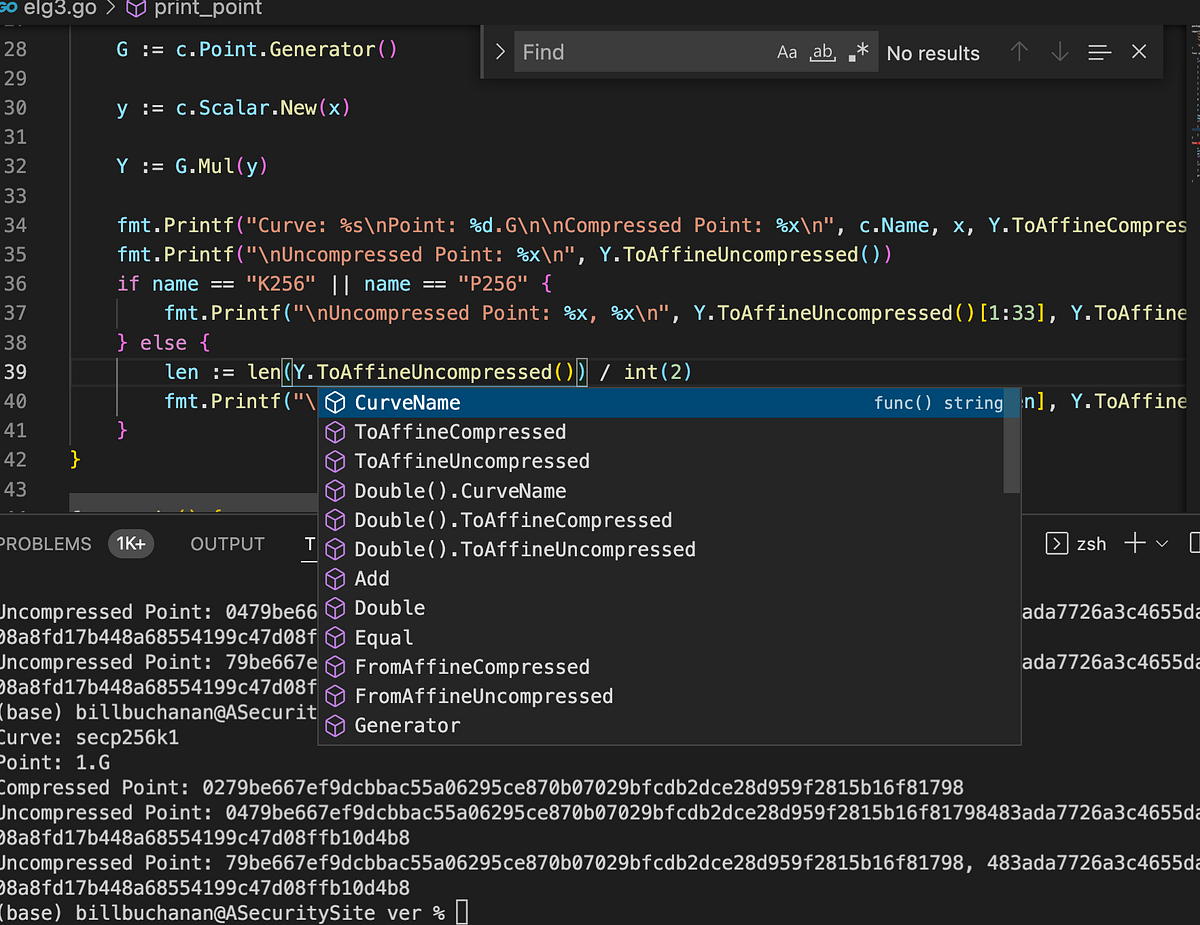Image resolution: width=1200 pixels, height=925 pixels.
Task: Click the cube icon beside ToAffineUncompressed suggestion
Action: [x=336, y=461]
